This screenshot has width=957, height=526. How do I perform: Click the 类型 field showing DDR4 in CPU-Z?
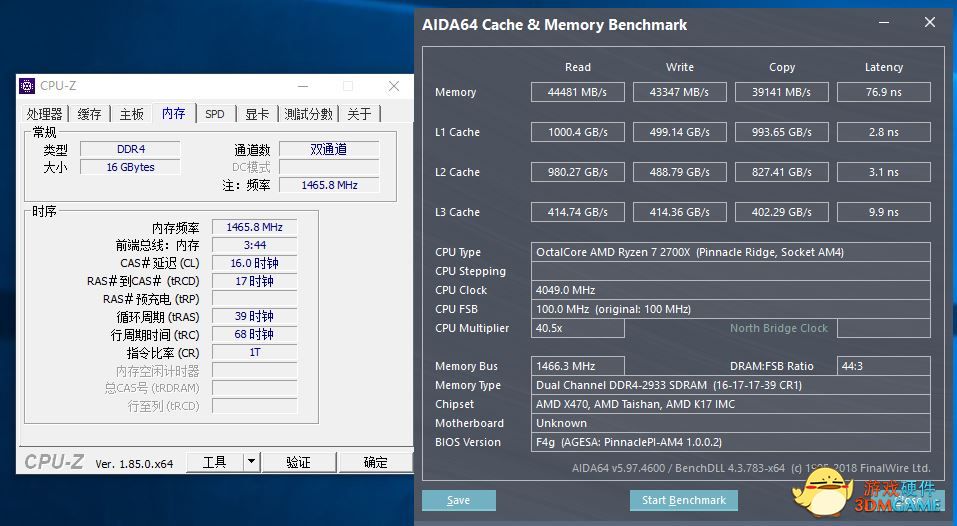[131, 149]
